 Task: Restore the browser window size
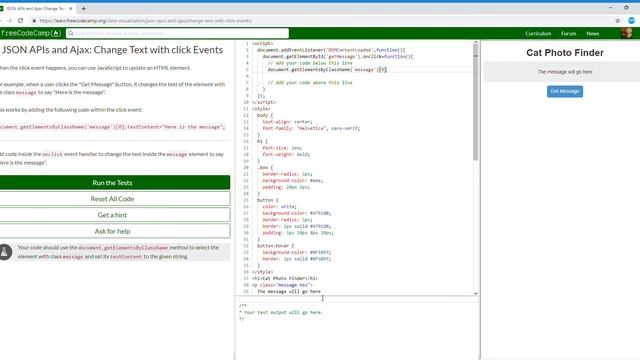point(626,8)
